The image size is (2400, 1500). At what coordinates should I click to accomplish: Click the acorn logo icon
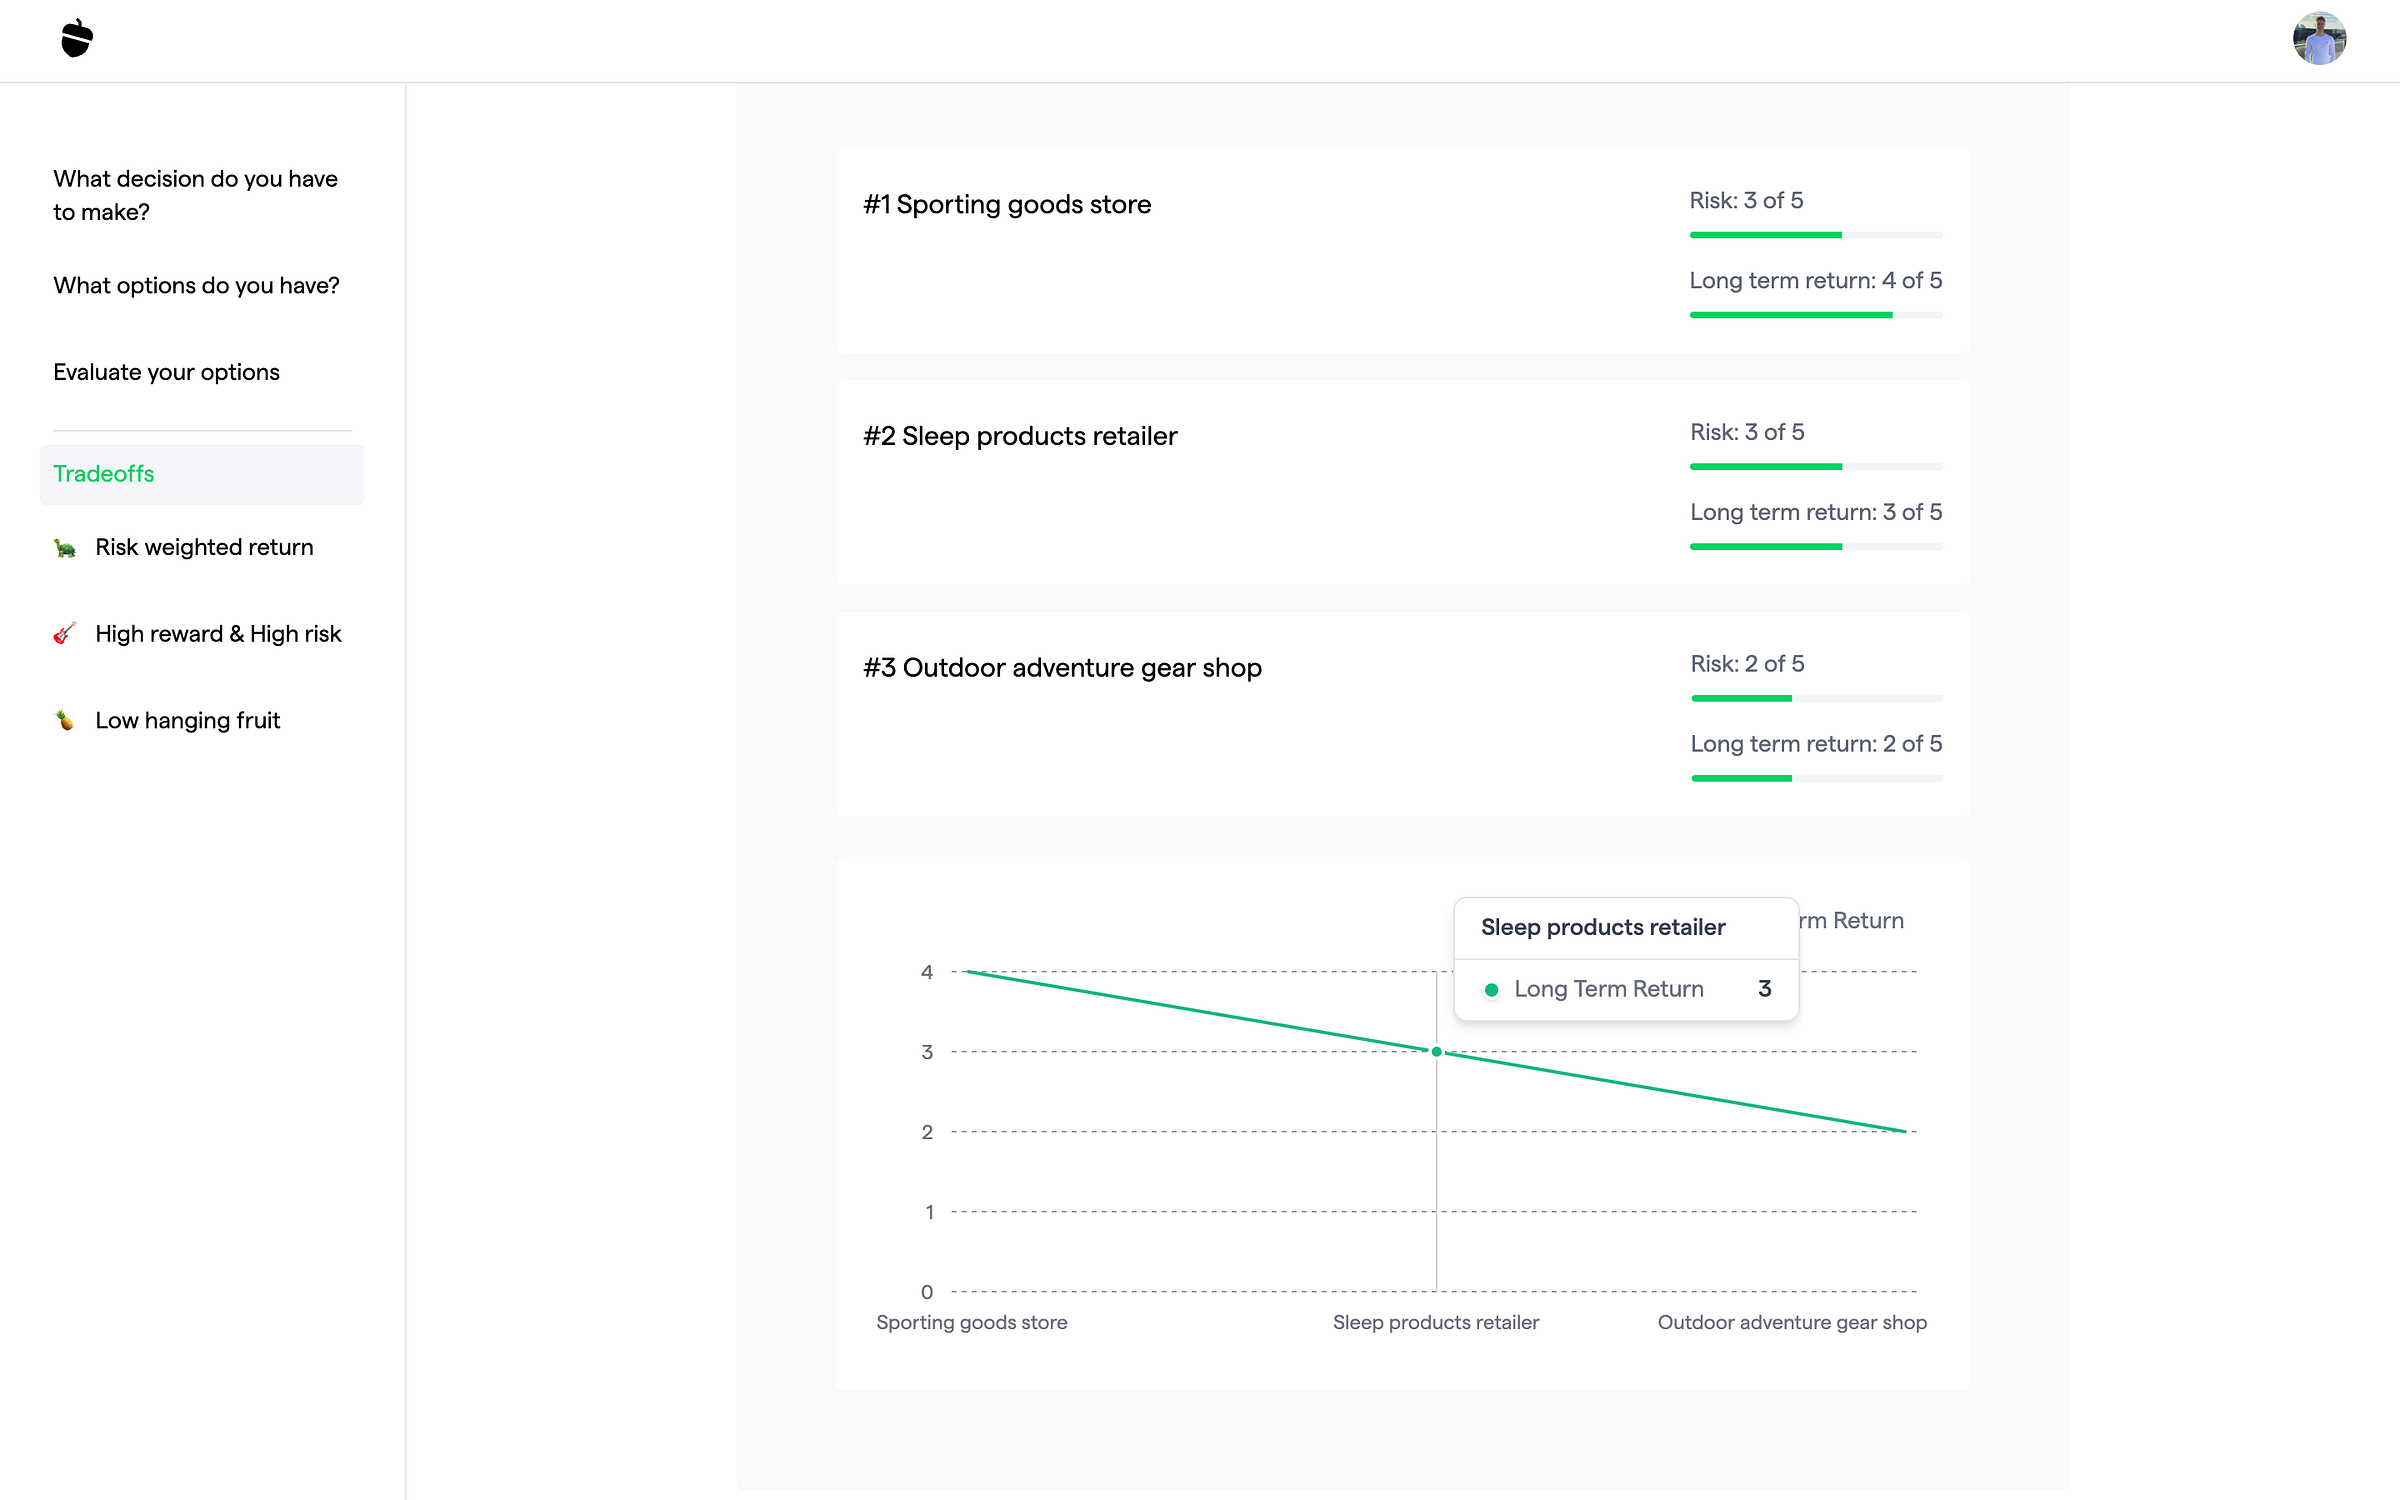coord(77,39)
